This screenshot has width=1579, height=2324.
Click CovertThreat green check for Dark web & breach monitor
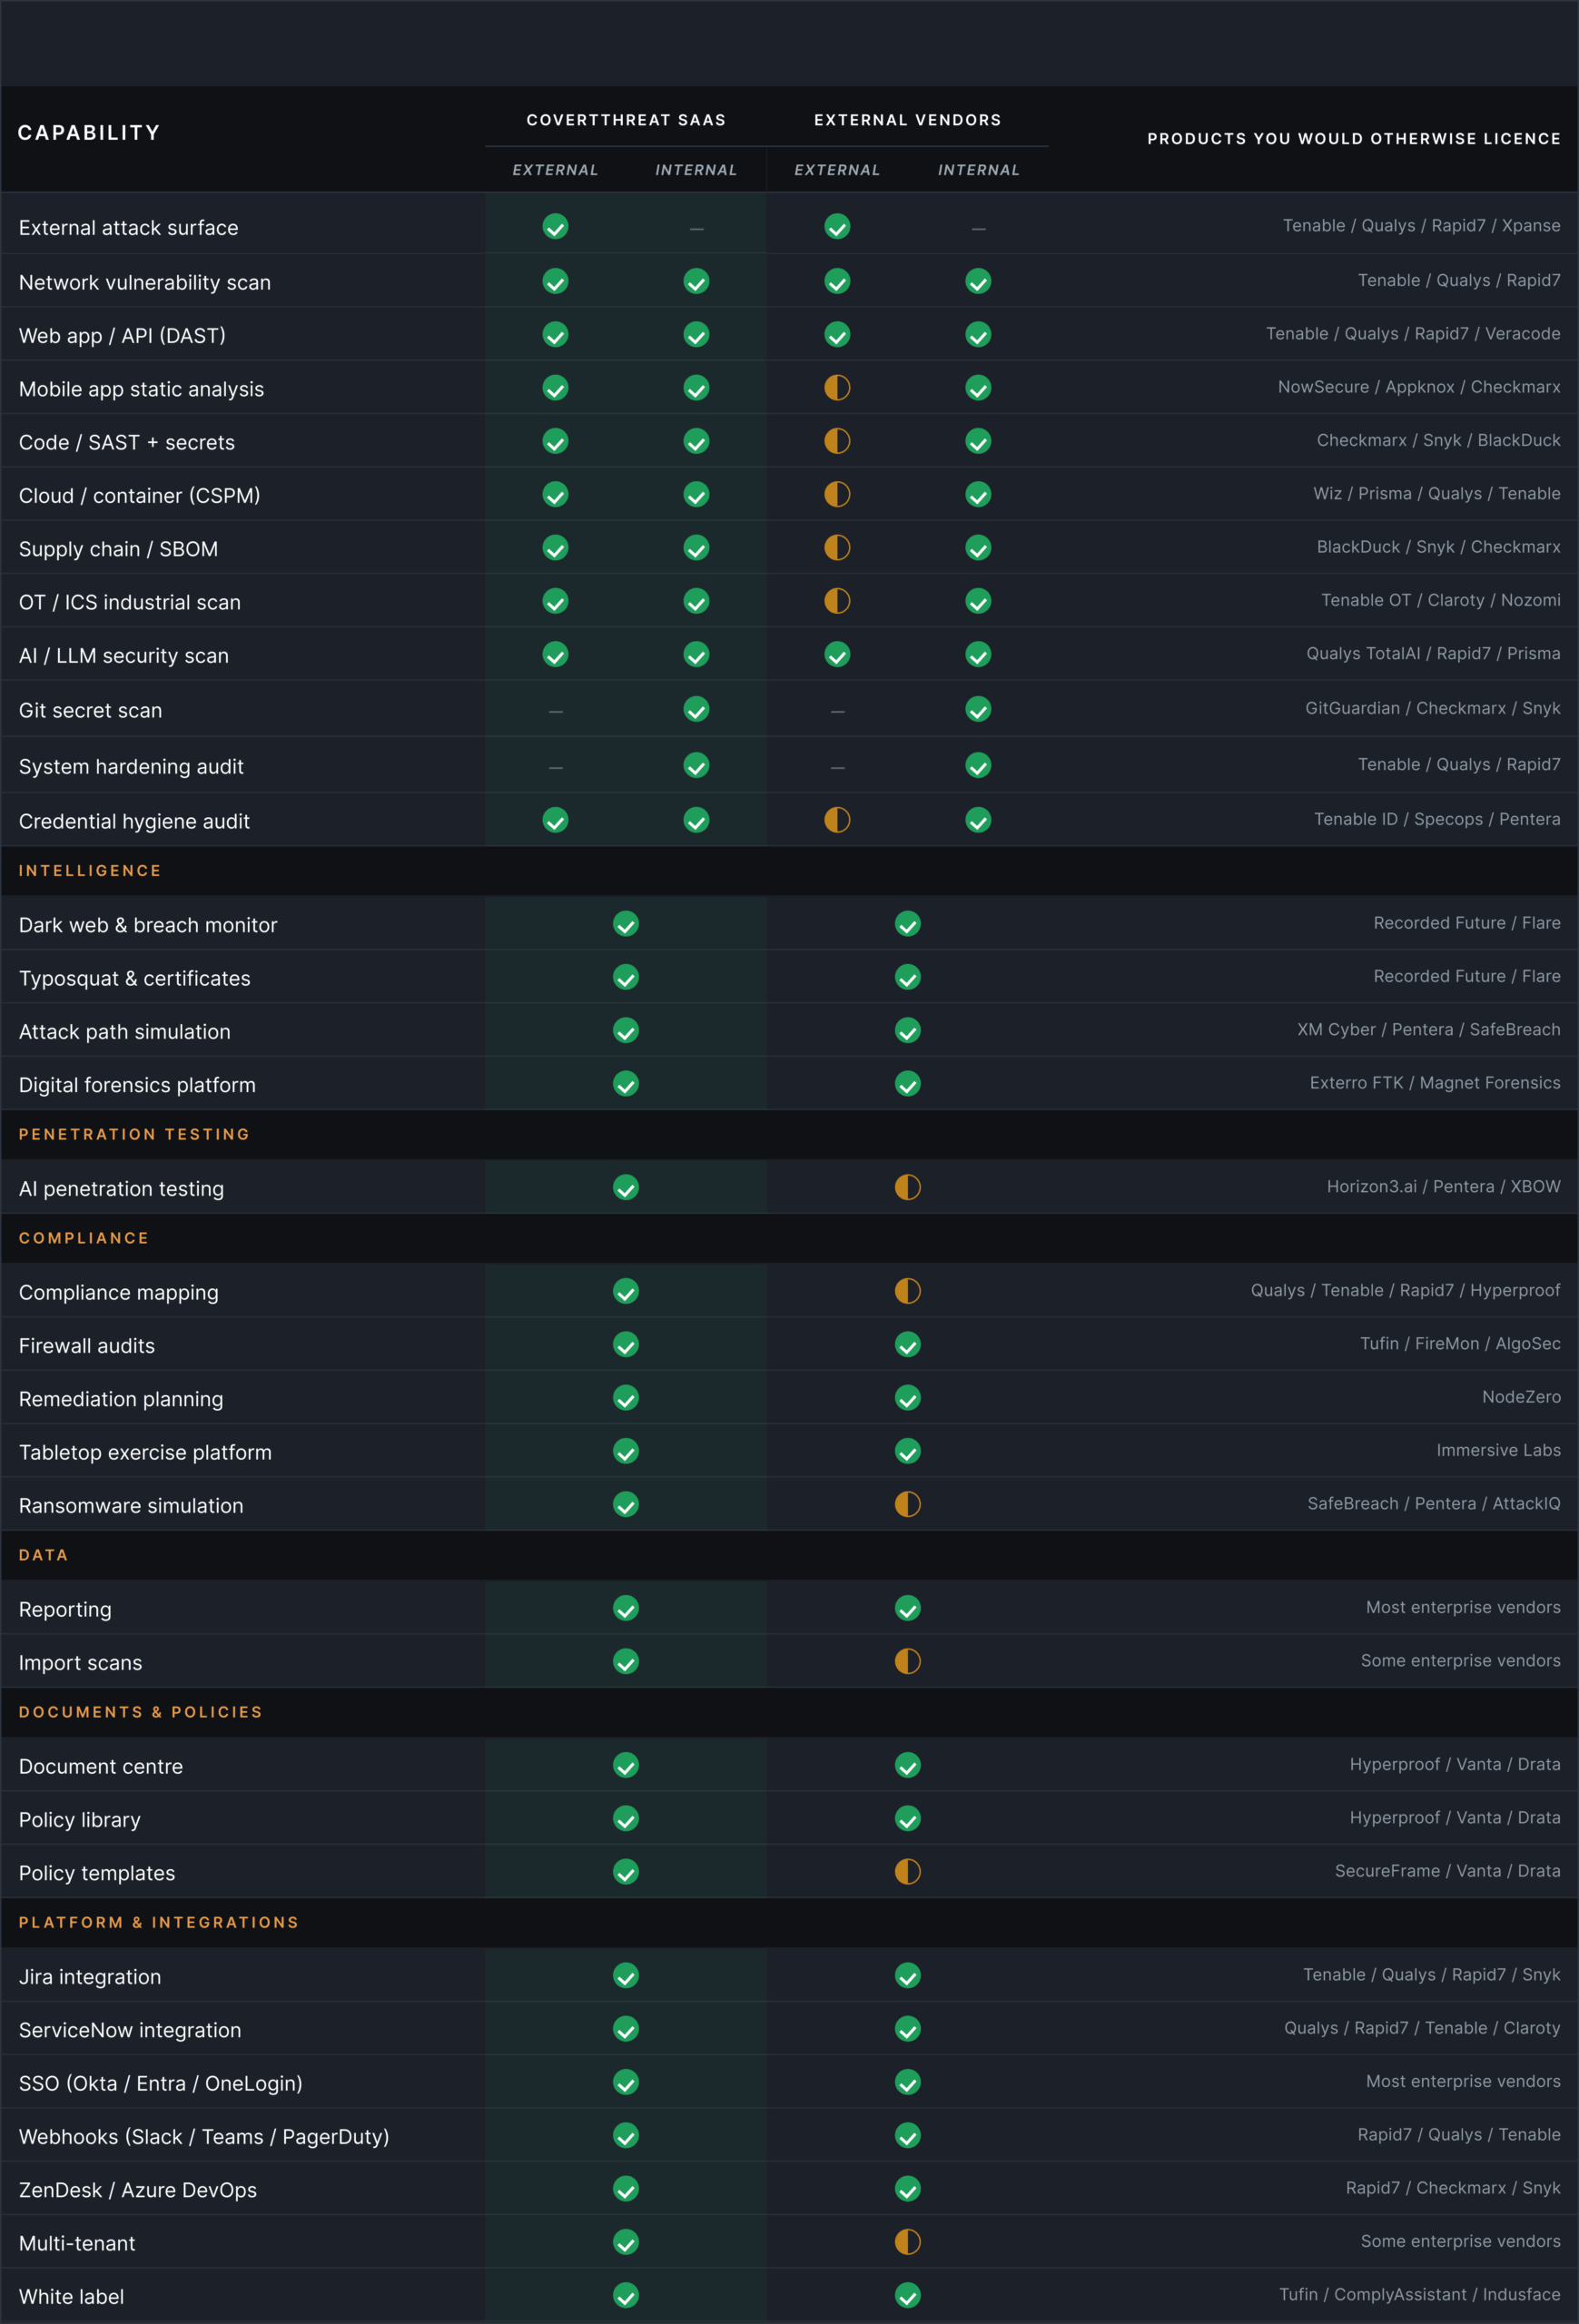tap(626, 924)
